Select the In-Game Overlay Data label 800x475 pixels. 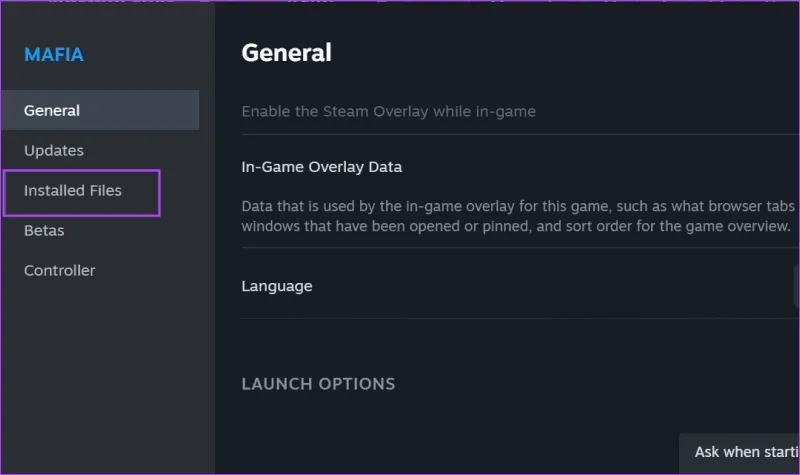click(x=321, y=167)
